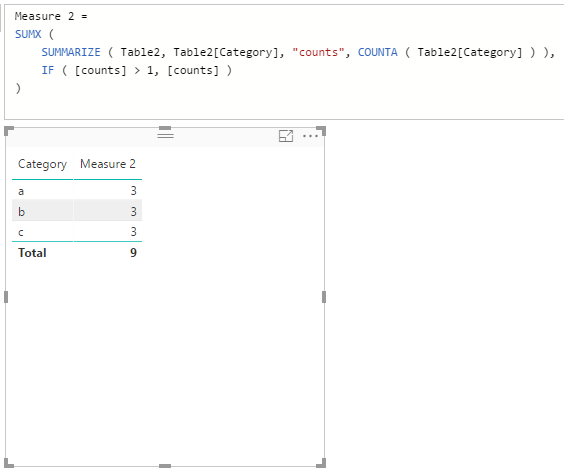Image resolution: width=564 pixels, height=473 pixels.
Task: Click the Measure 2 value in row a
Action: pos(133,191)
